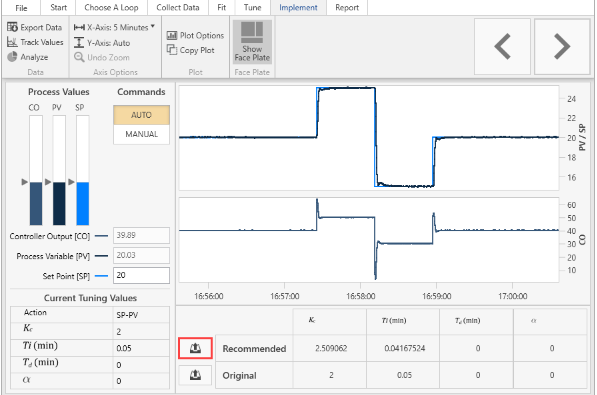Toggle Show Face Plate button

(252, 42)
